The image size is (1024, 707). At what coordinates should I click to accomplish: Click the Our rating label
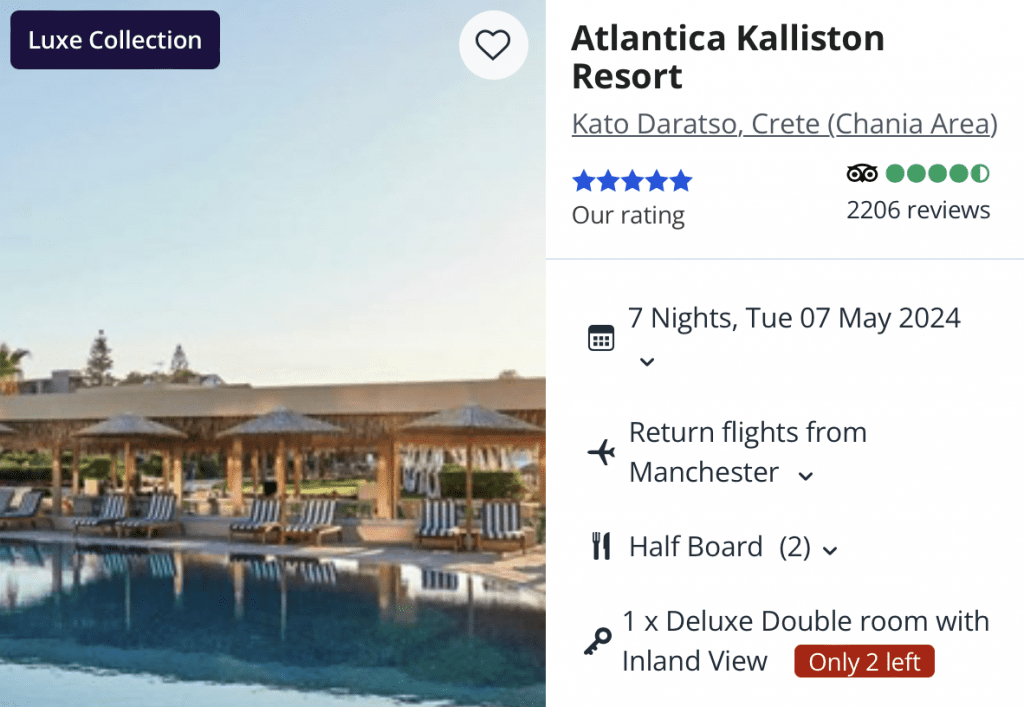pyautogui.click(x=628, y=215)
